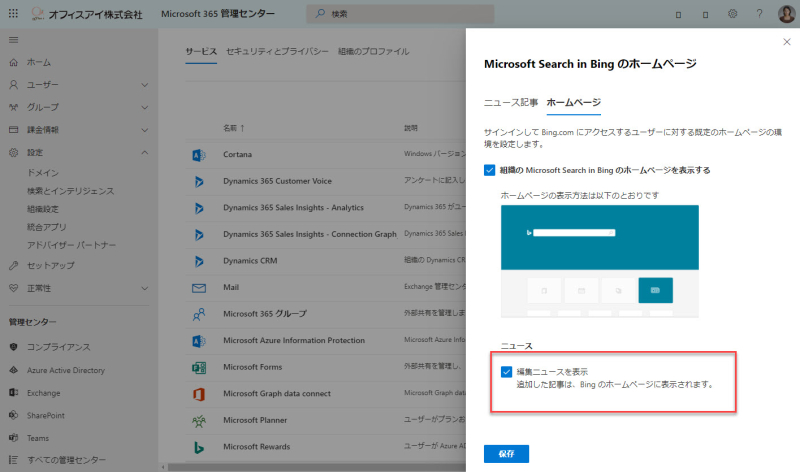
Task: Switch to 組織のプロファイル tab
Action: pyautogui.click(x=373, y=52)
